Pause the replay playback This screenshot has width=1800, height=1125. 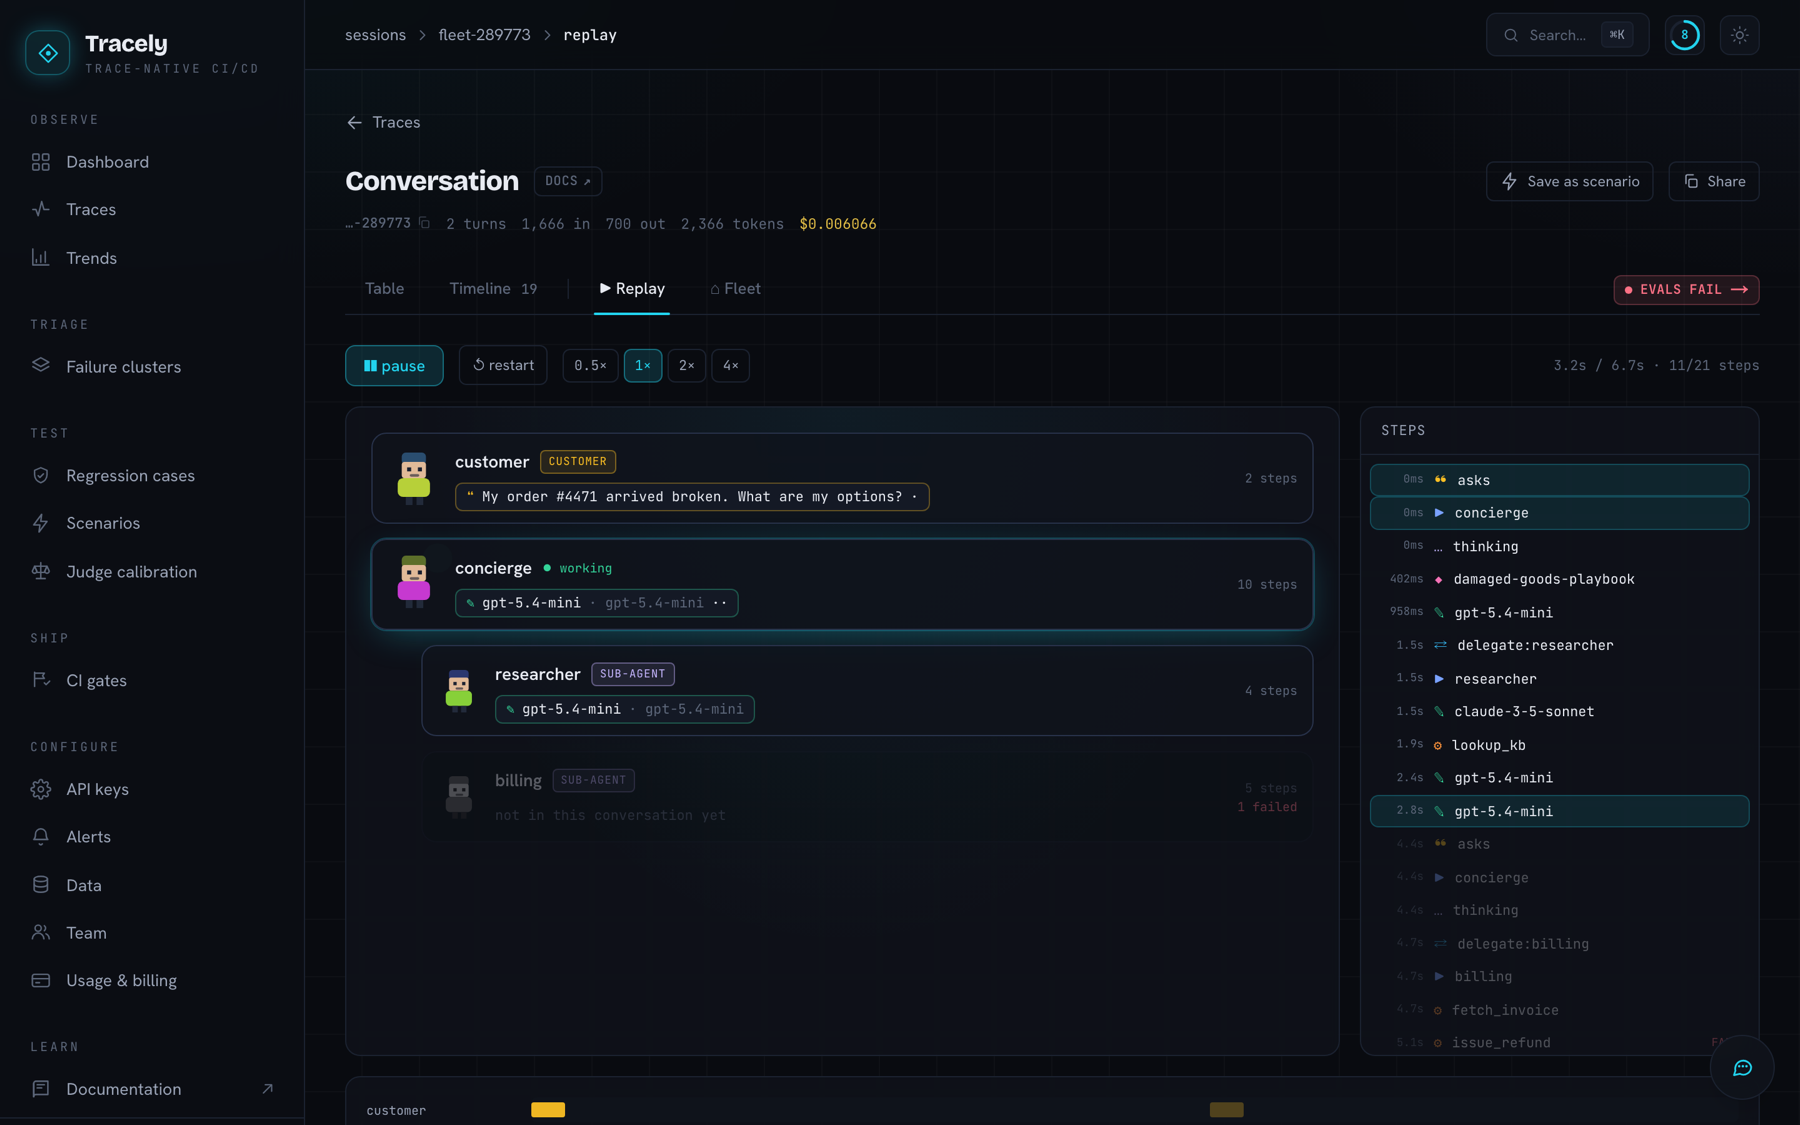[x=394, y=366]
